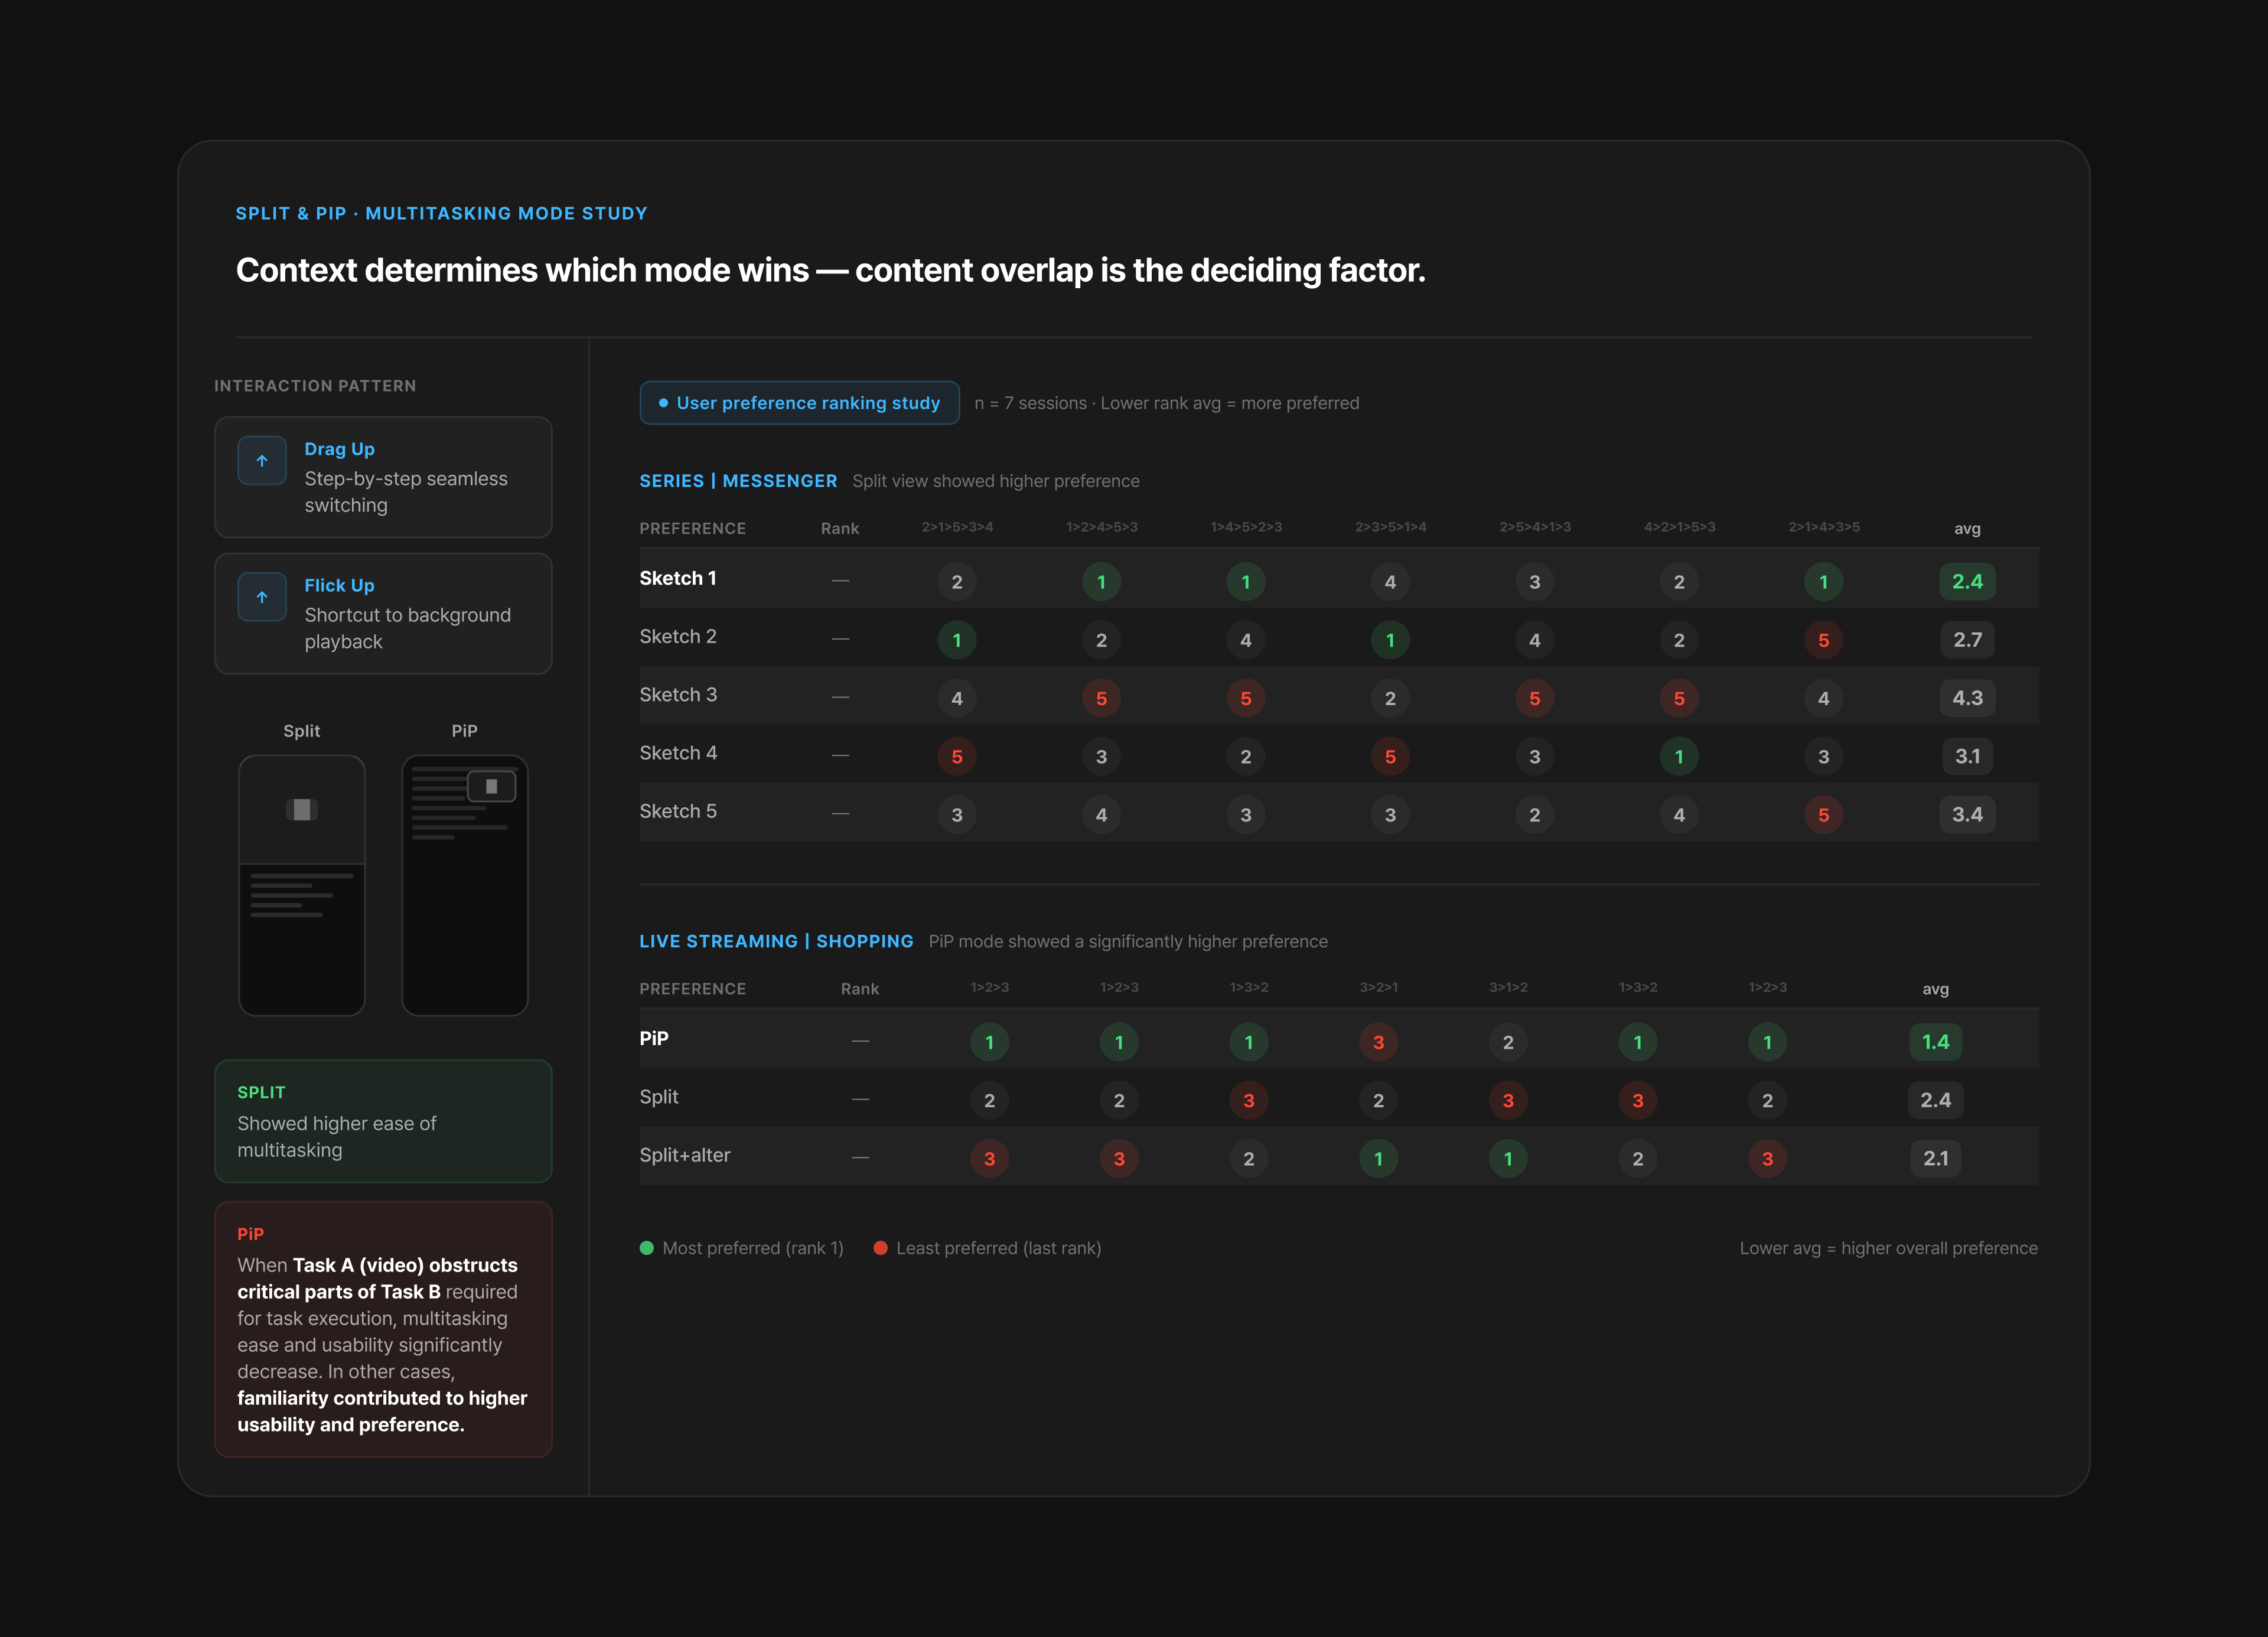Select the Split phone mockup thumbnail
The width and height of the screenshot is (2268, 1637).
(302, 885)
